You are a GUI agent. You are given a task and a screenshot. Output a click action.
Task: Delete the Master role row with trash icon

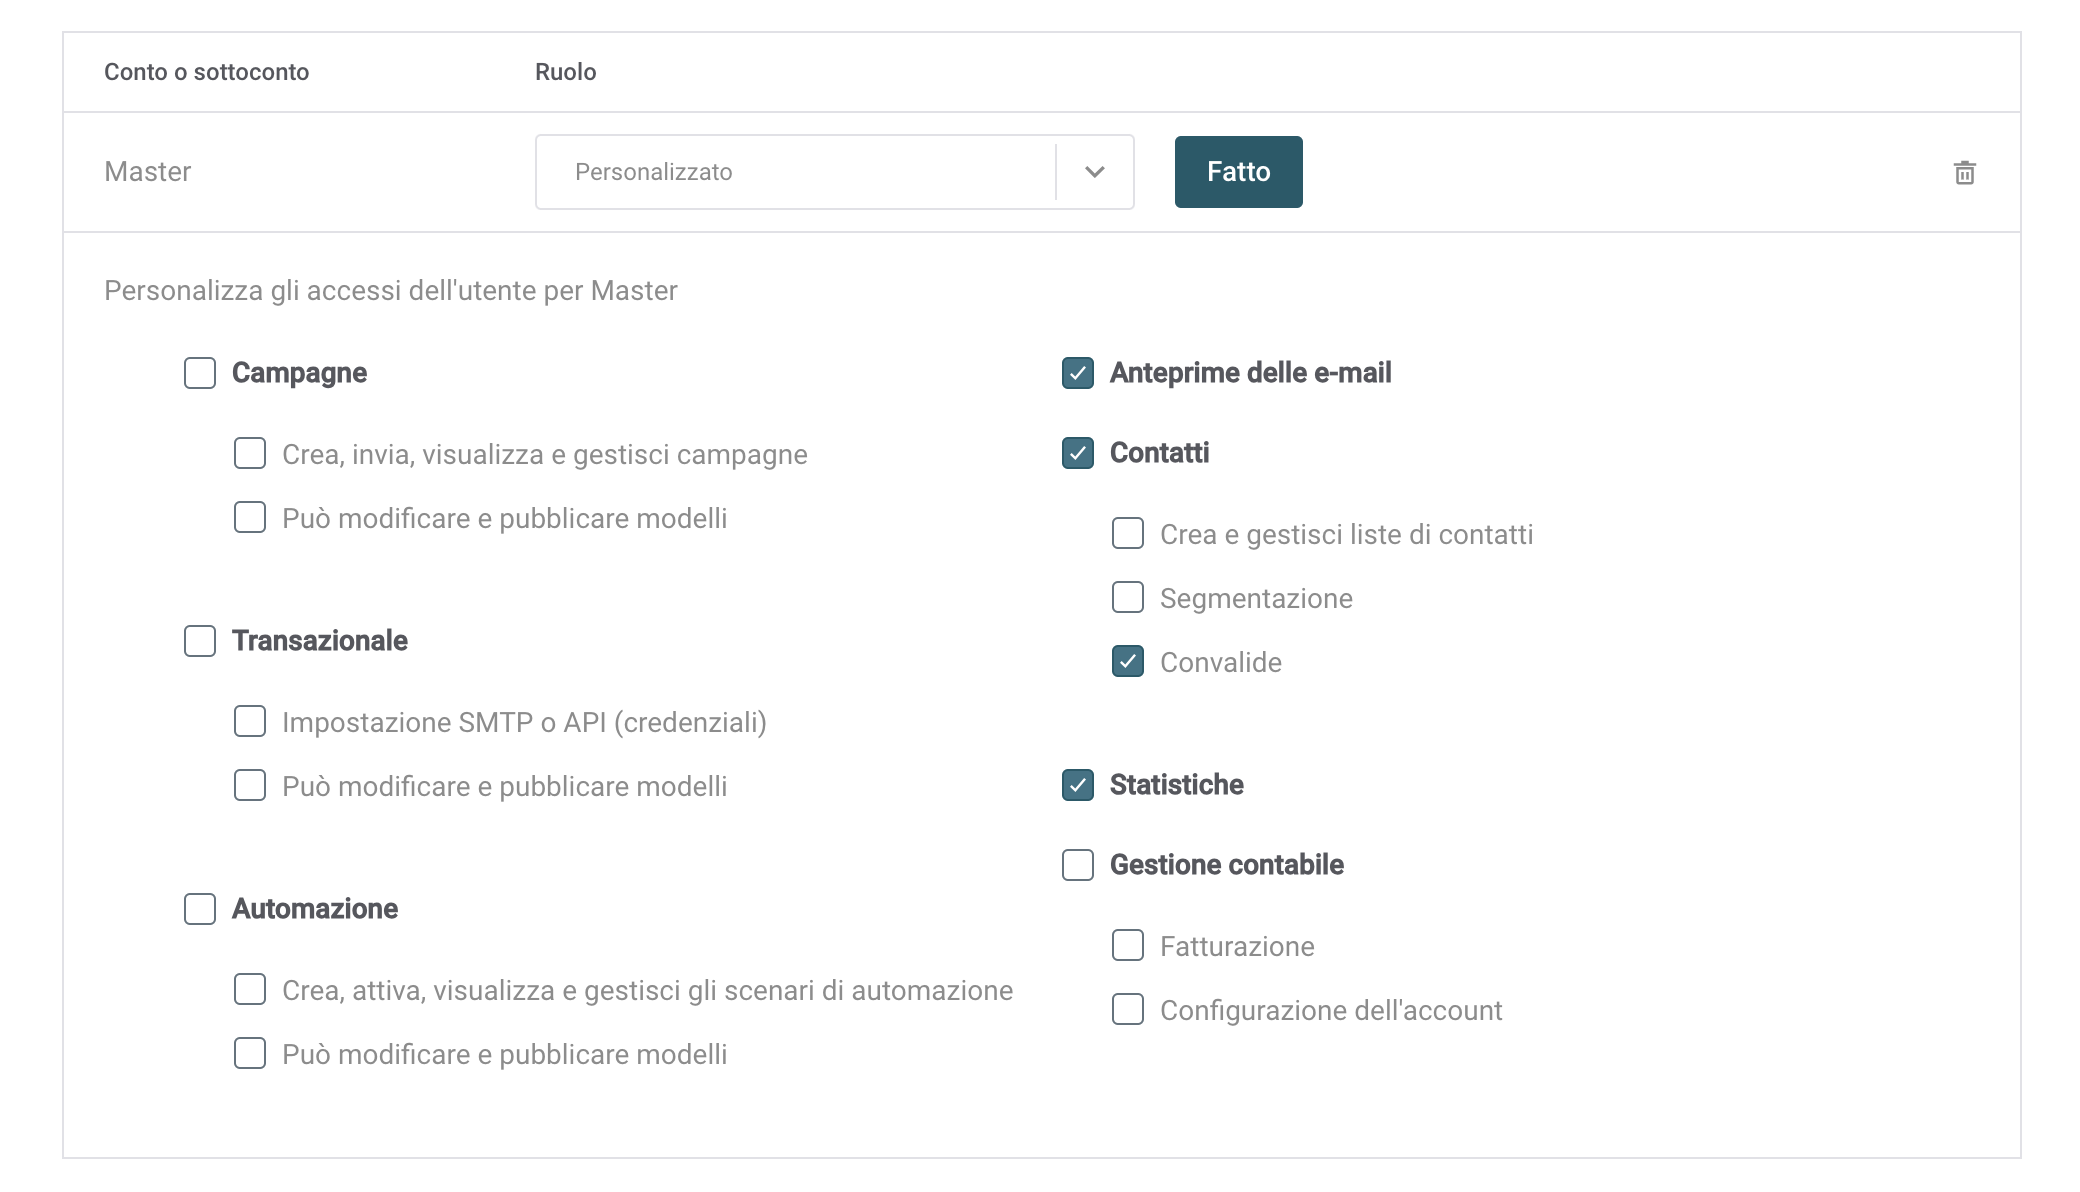(x=1964, y=173)
